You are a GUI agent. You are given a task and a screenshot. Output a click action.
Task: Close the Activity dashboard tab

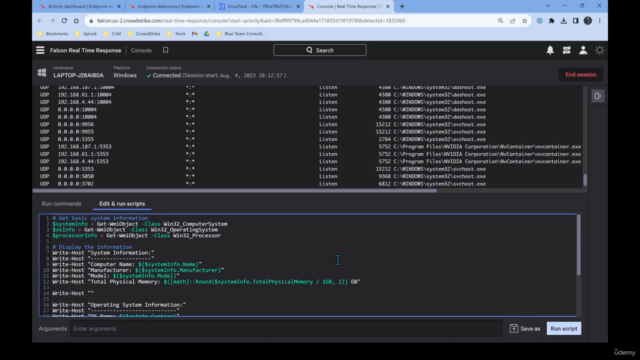click(x=119, y=6)
